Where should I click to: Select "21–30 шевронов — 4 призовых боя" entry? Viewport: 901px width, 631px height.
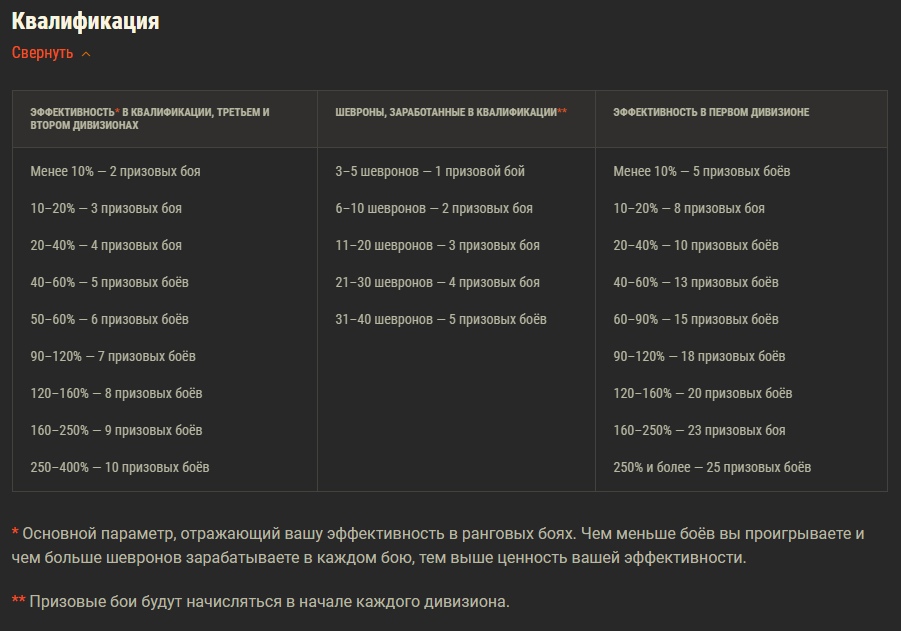pos(437,282)
